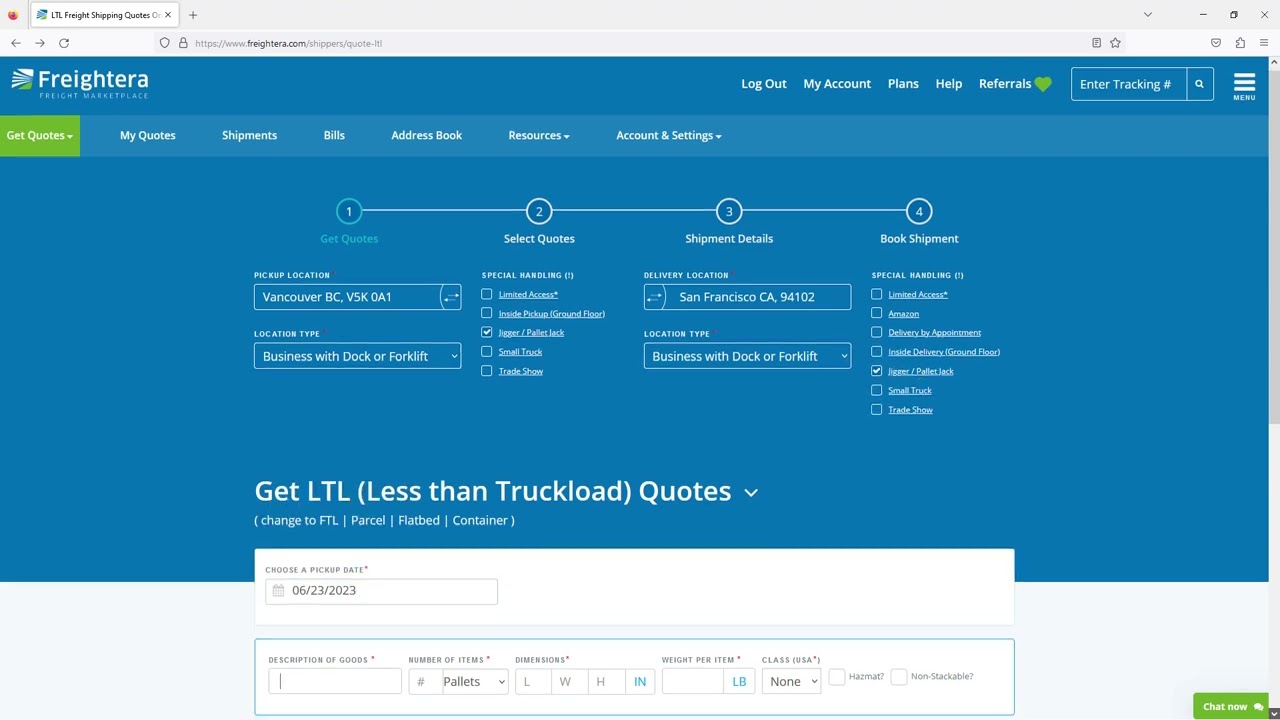Click the site lock icon in address bar

click(x=183, y=43)
